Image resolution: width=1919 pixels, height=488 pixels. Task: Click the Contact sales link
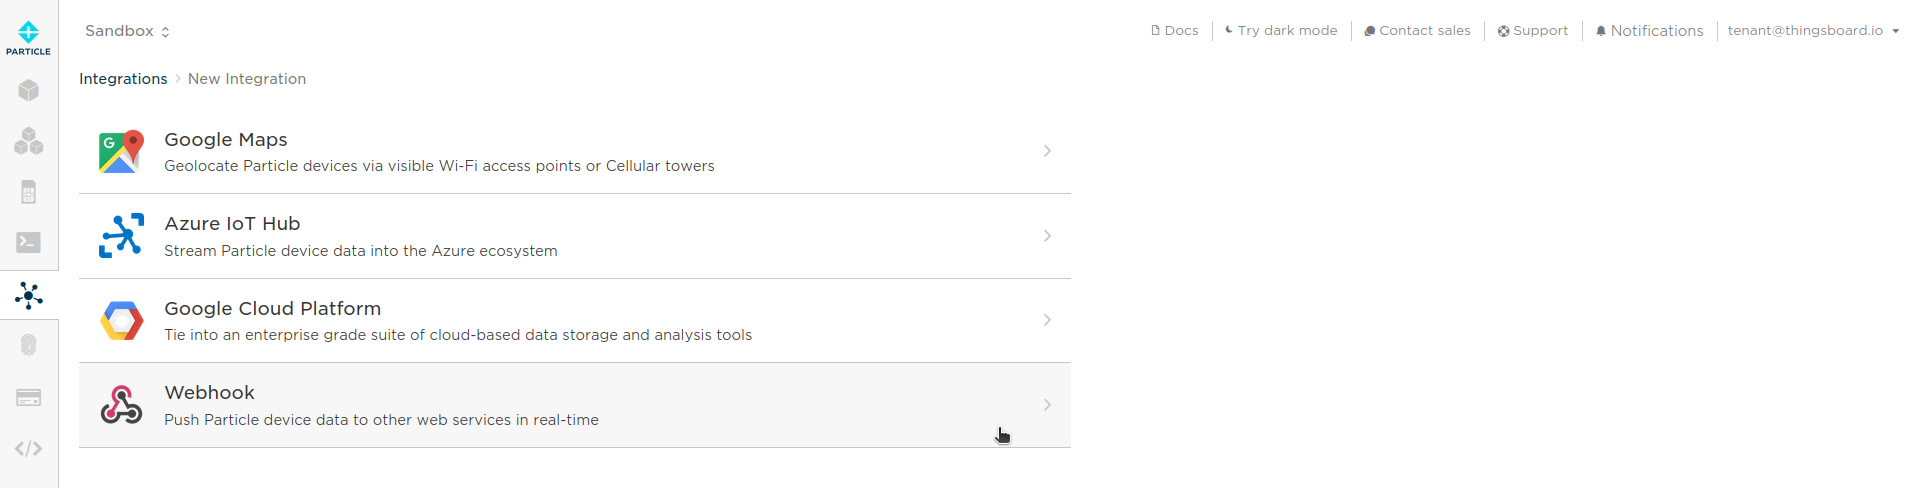tap(1417, 31)
